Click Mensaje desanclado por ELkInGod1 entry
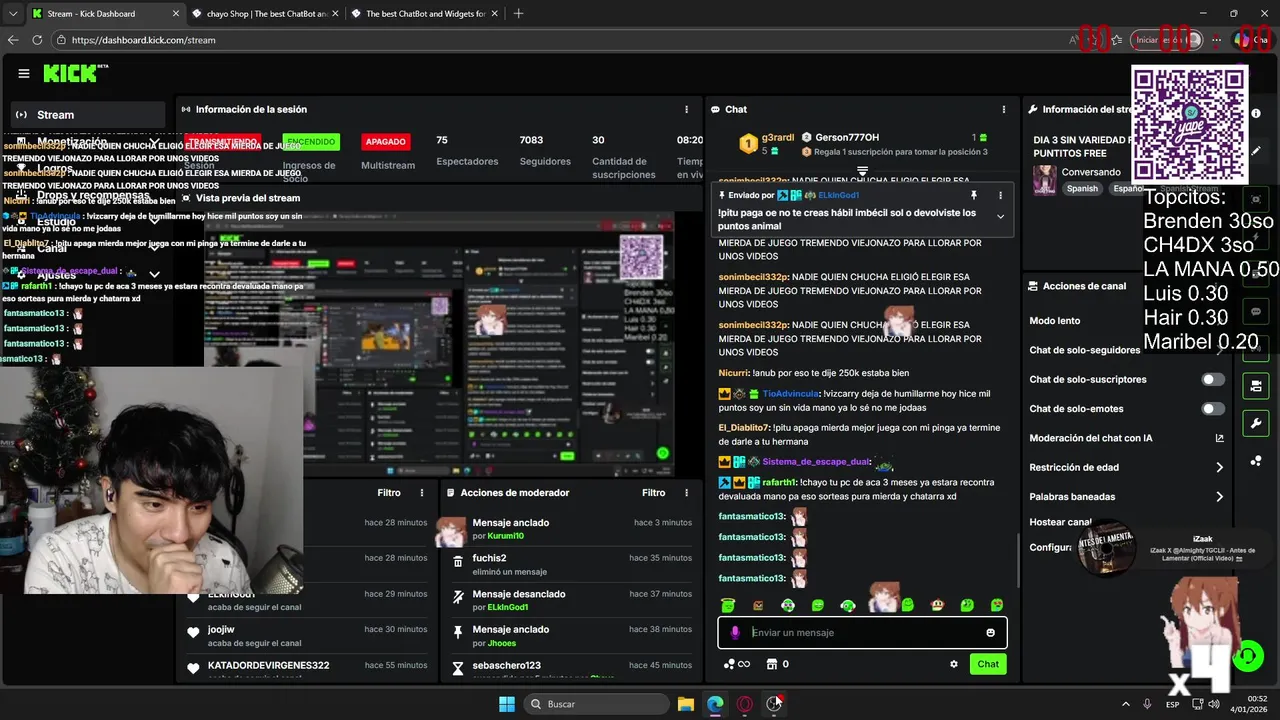Image resolution: width=1280 pixels, height=720 pixels. [x=571, y=600]
